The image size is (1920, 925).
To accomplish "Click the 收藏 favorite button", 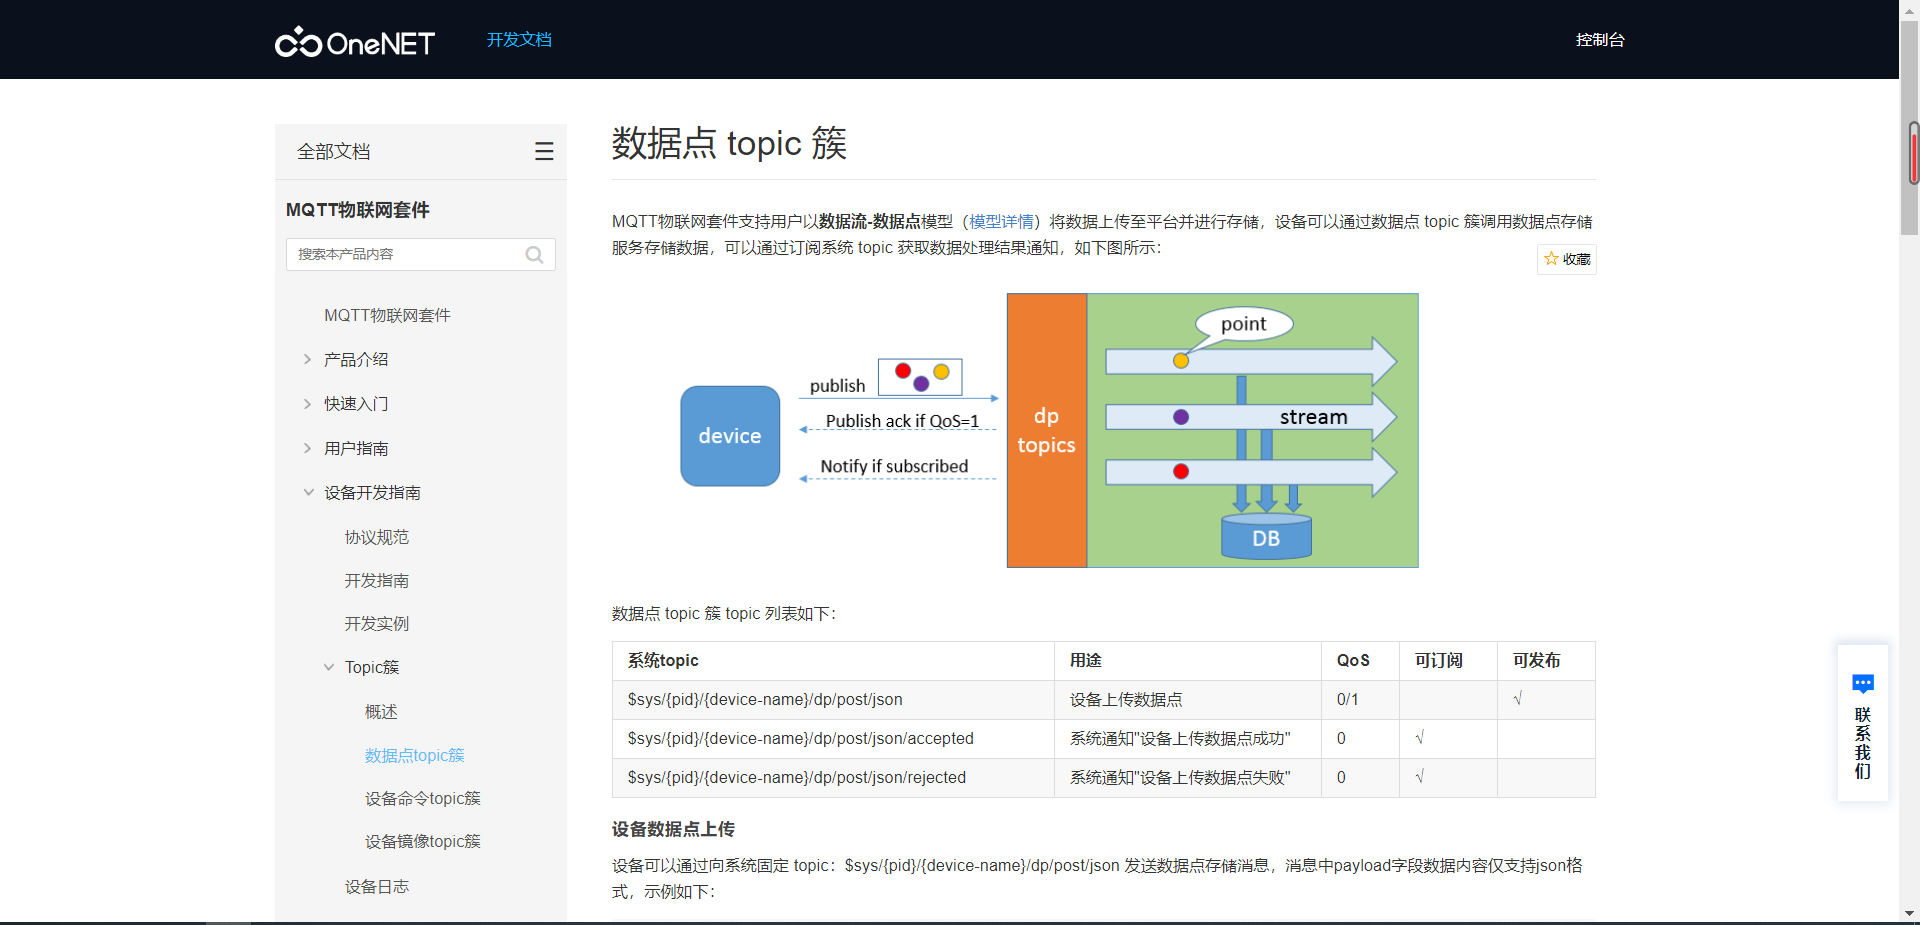I will pyautogui.click(x=1566, y=259).
